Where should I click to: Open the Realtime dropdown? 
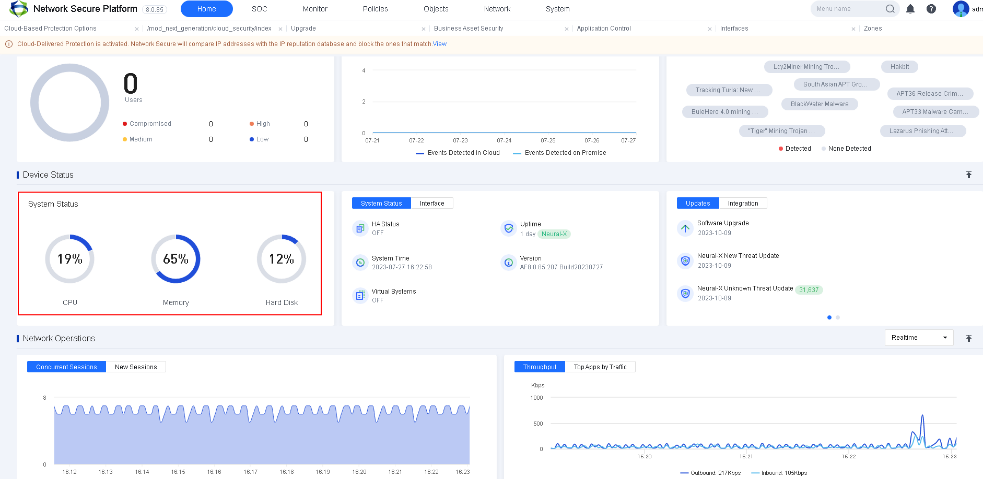[x=919, y=338]
